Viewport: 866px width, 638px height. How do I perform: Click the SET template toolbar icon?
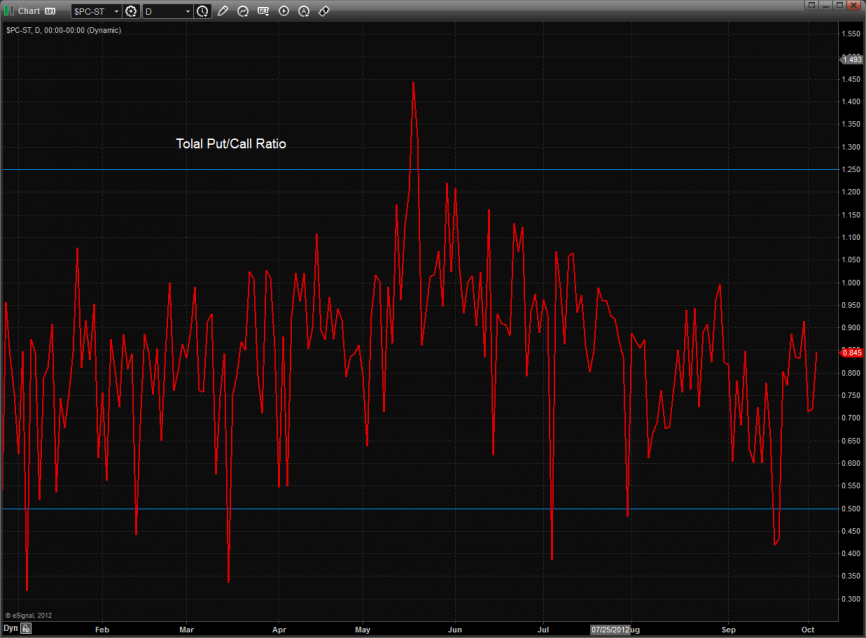(263, 11)
